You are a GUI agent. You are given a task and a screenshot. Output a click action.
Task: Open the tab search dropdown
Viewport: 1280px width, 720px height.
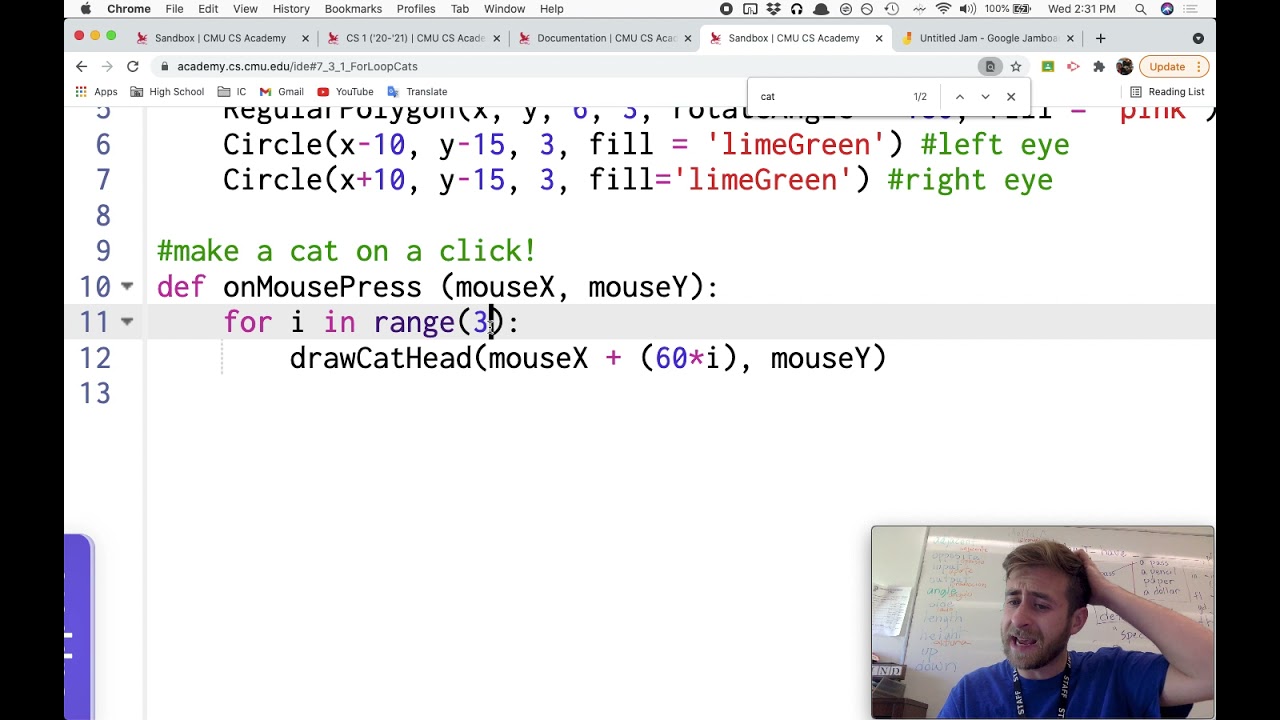(x=1198, y=38)
